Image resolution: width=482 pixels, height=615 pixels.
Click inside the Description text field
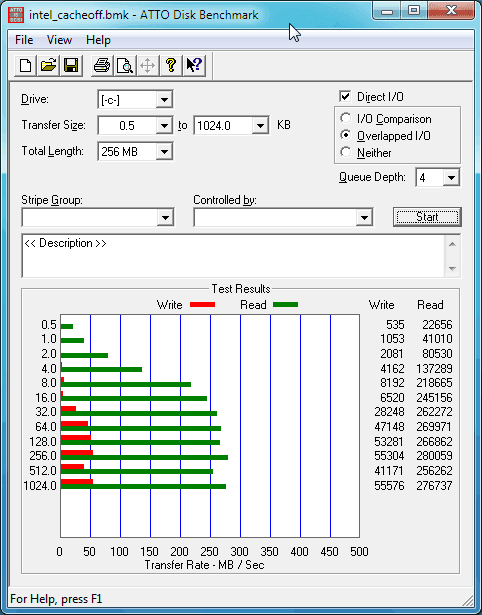233,256
